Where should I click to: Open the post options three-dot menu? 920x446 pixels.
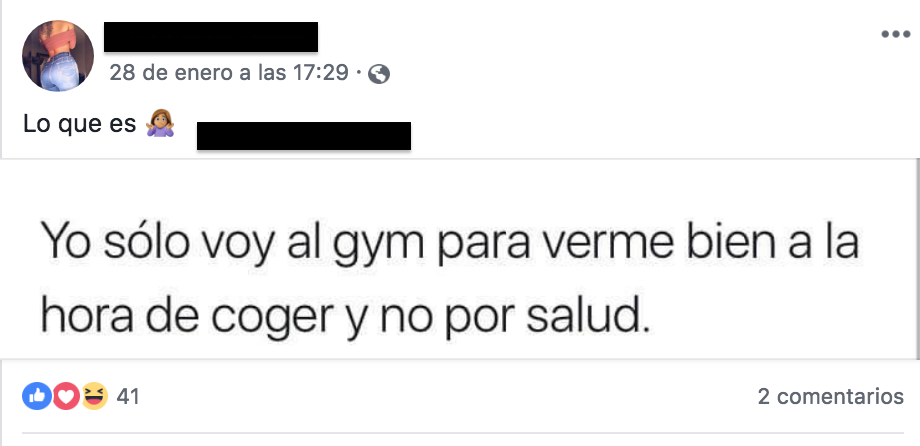[895, 35]
